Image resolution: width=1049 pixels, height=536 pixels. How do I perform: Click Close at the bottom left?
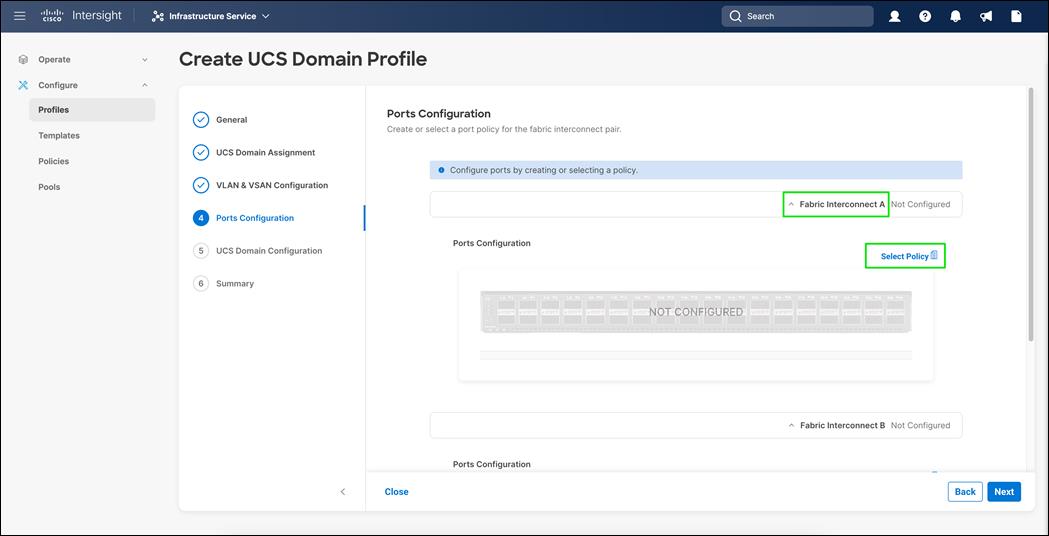coord(396,492)
